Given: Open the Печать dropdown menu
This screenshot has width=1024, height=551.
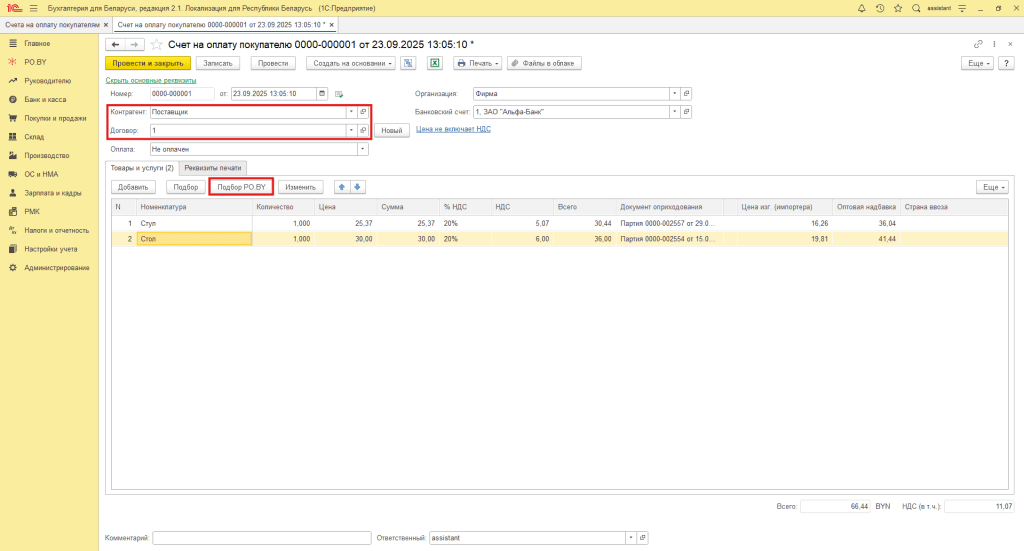Looking at the screenshot, I should 477,63.
